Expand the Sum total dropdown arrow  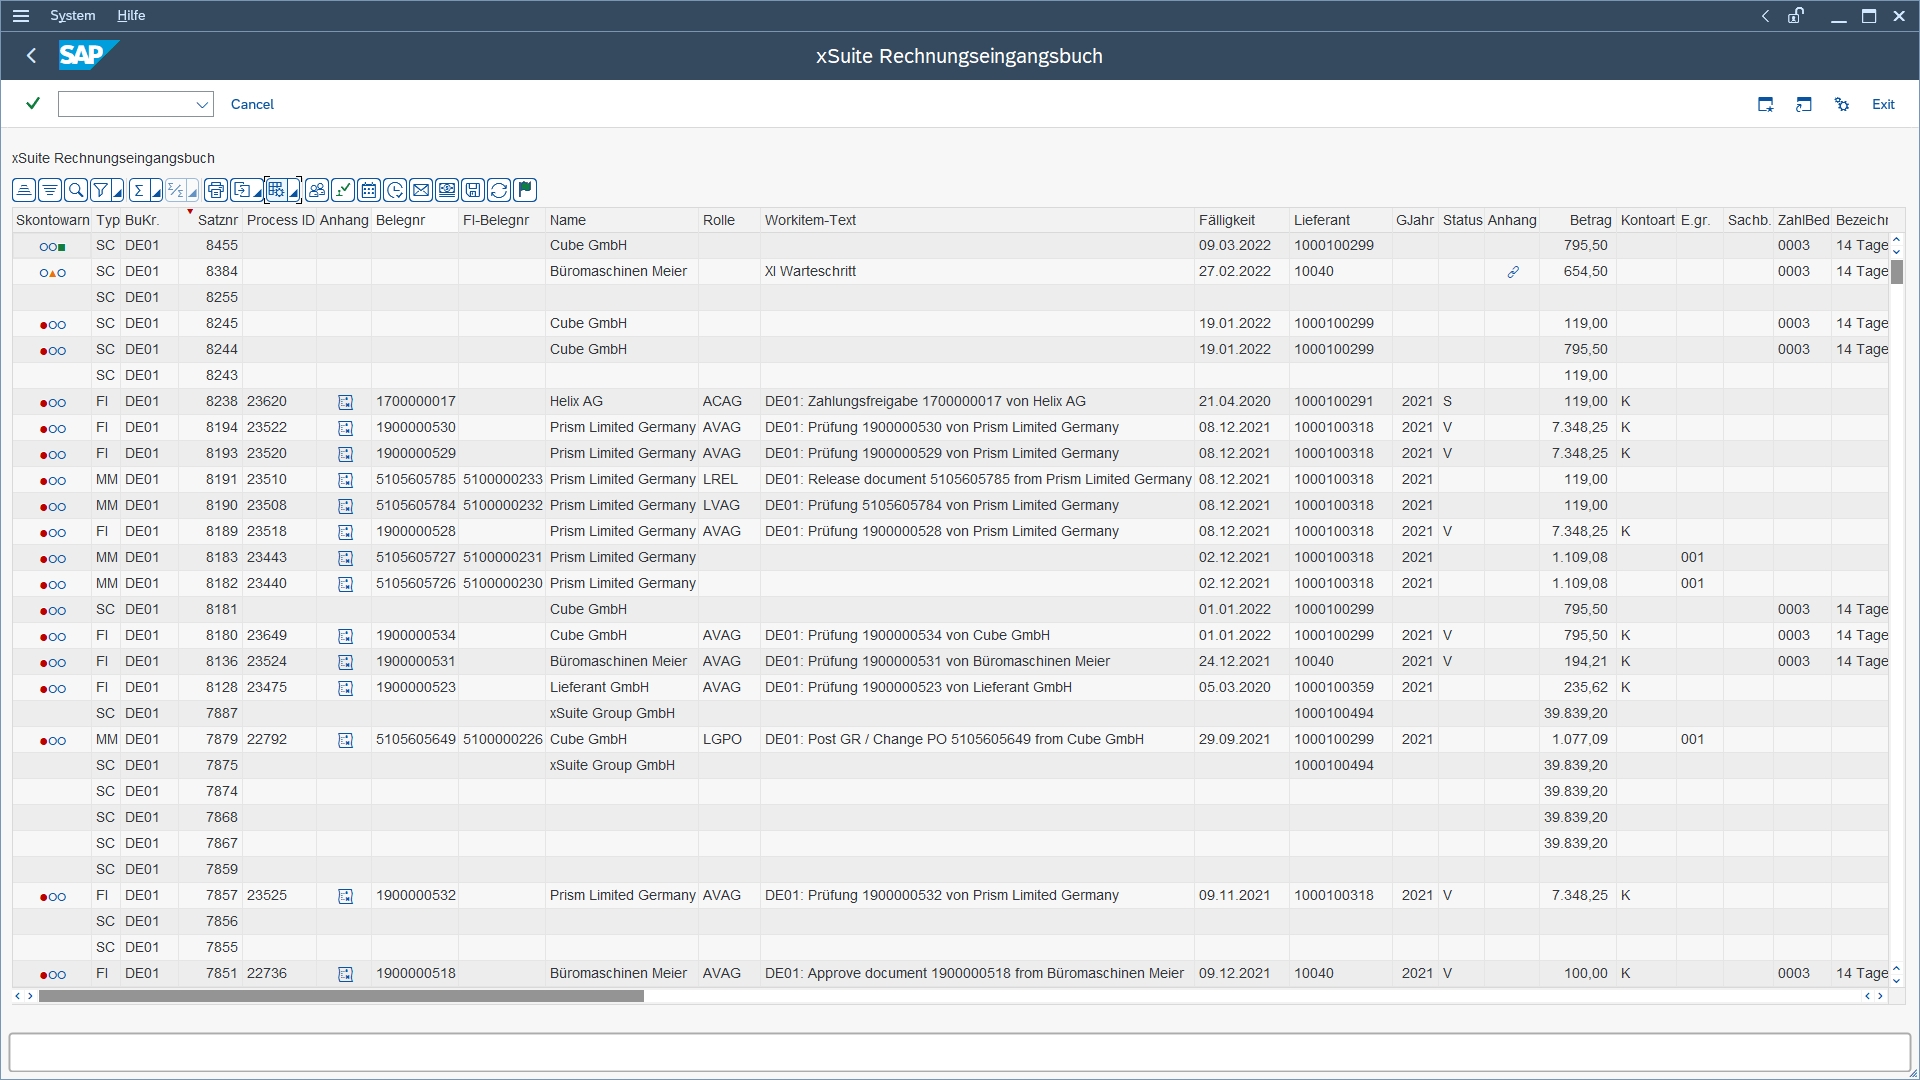pos(156,193)
